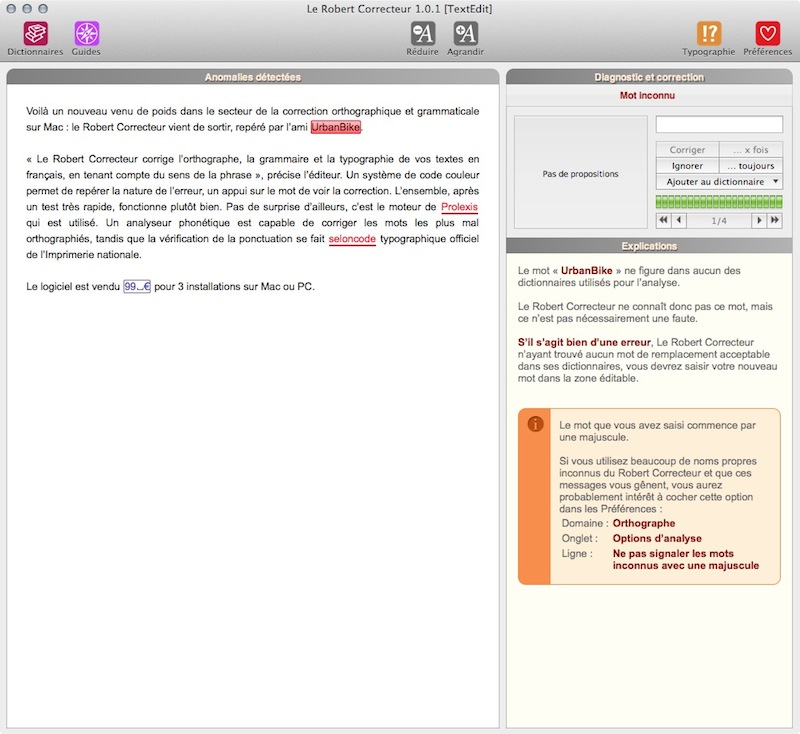
Task: Click the 'Pas de propositions' suggestions list
Action: click(581, 172)
